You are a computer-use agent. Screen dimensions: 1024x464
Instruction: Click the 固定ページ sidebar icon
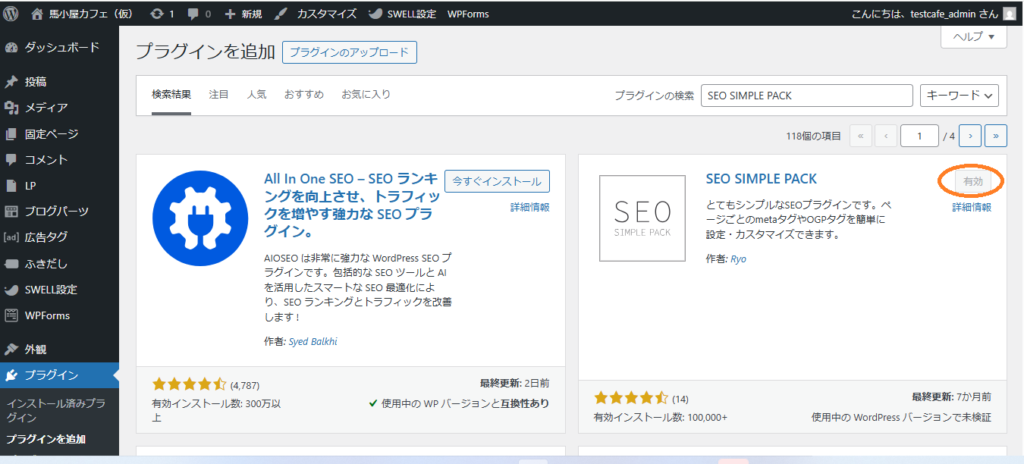[x=11, y=134]
